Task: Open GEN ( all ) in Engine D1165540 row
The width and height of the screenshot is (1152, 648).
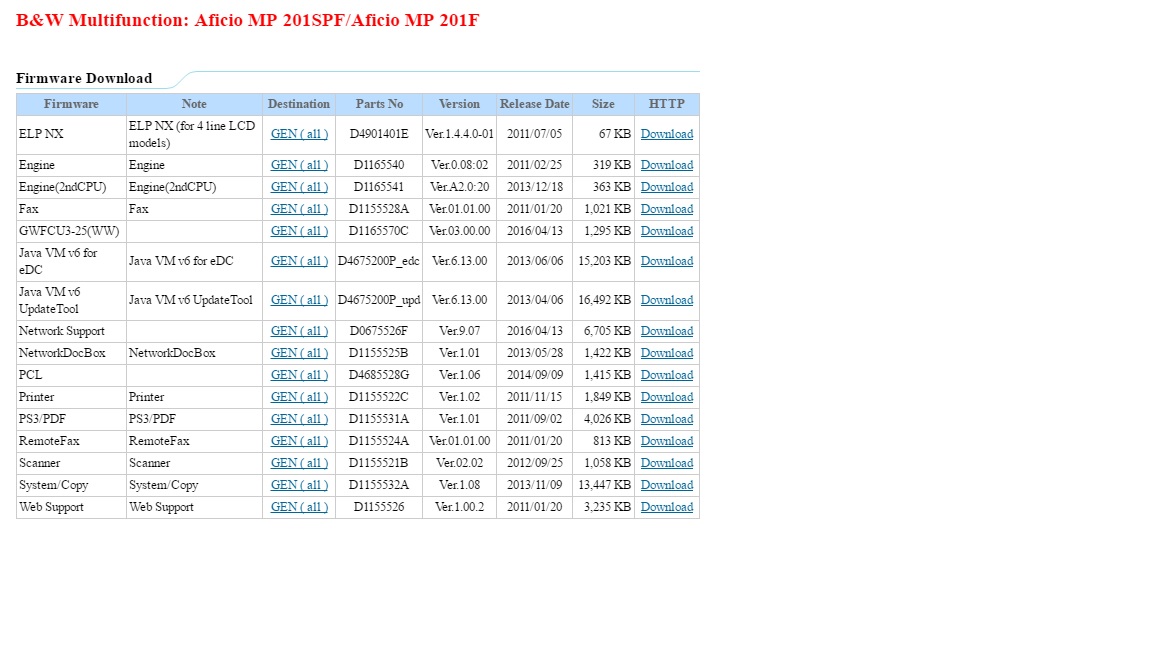Action: (x=299, y=165)
